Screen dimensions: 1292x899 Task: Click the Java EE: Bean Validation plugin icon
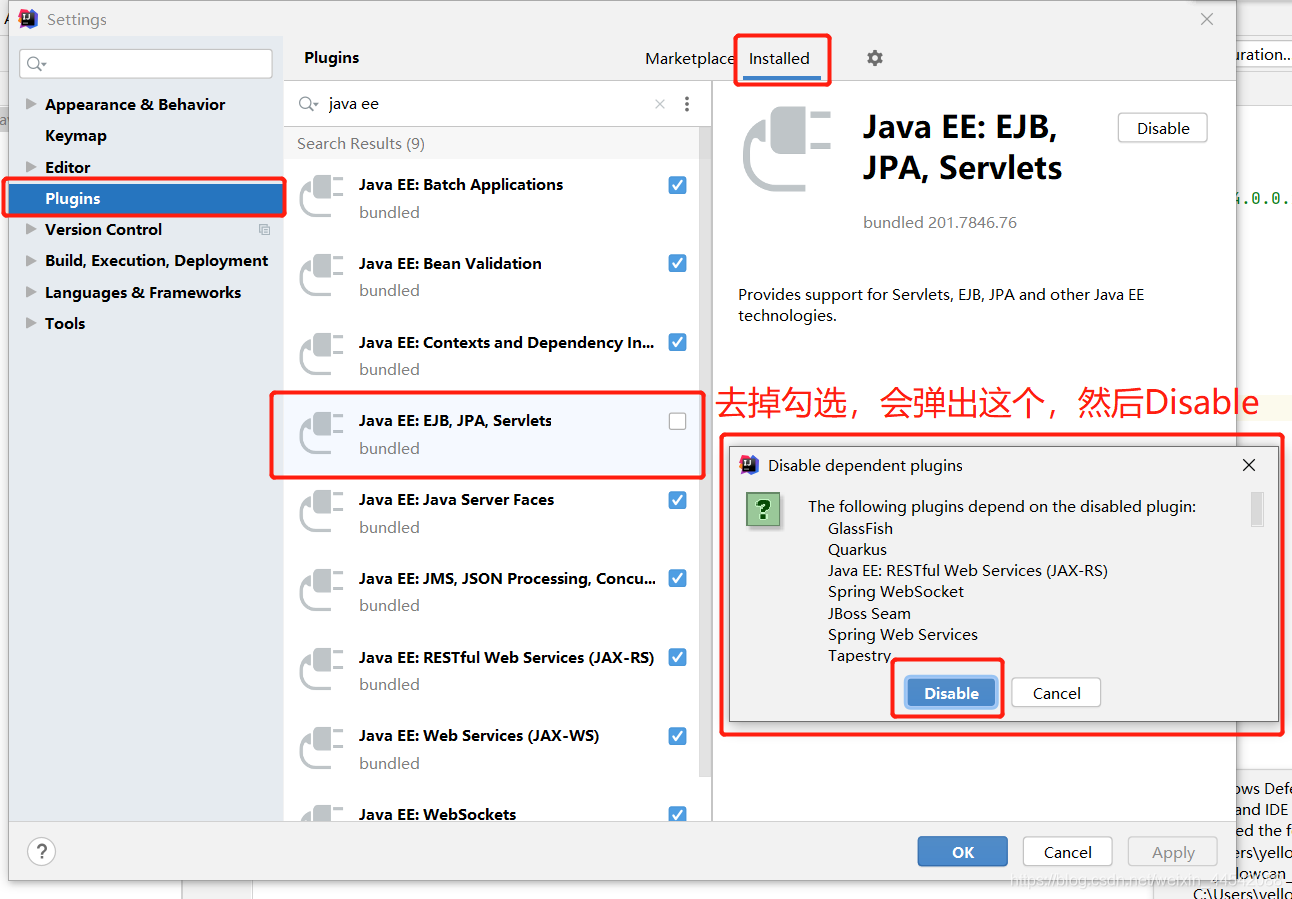coord(322,277)
